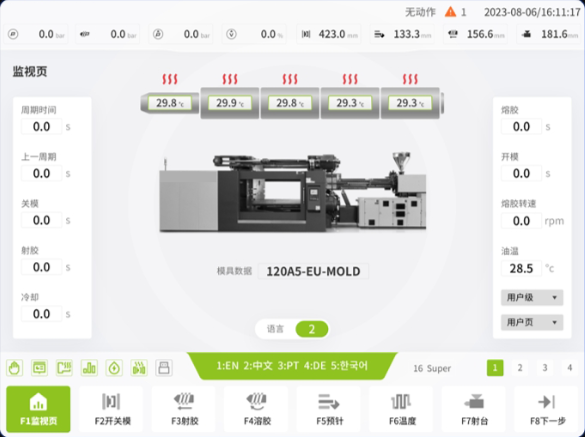Click the bar chart status icon
The height and width of the screenshot is (437, 585).
pos(89,368)
